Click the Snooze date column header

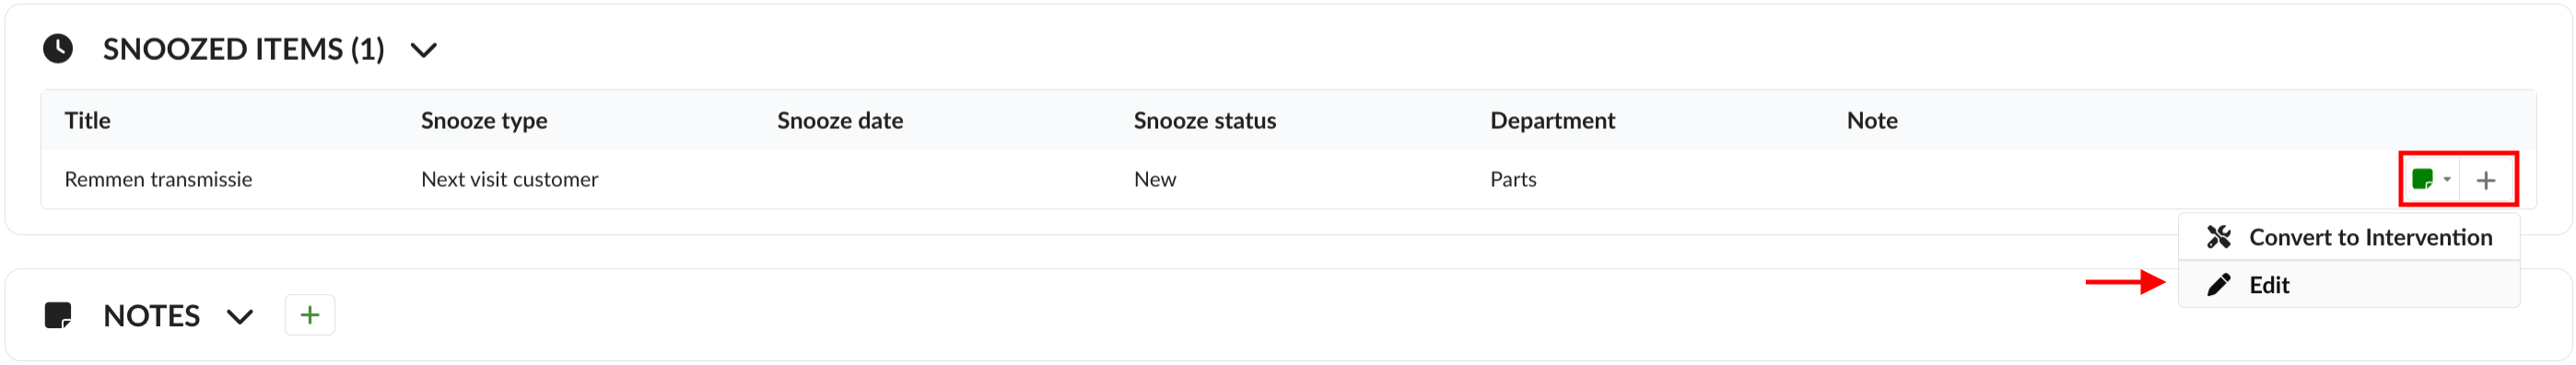coord(840,121)
